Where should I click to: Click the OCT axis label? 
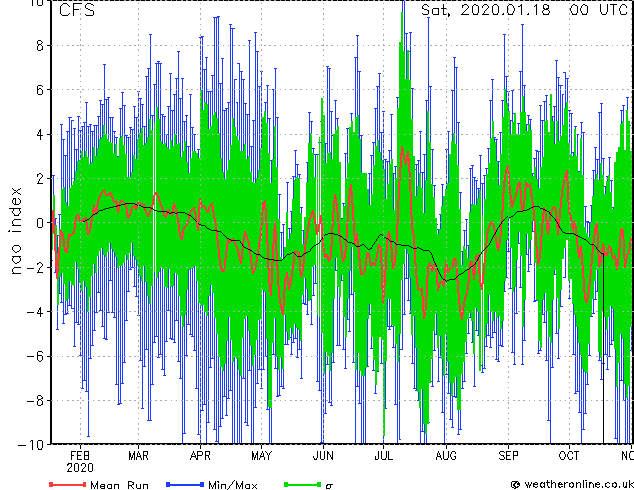click(569, 456)
